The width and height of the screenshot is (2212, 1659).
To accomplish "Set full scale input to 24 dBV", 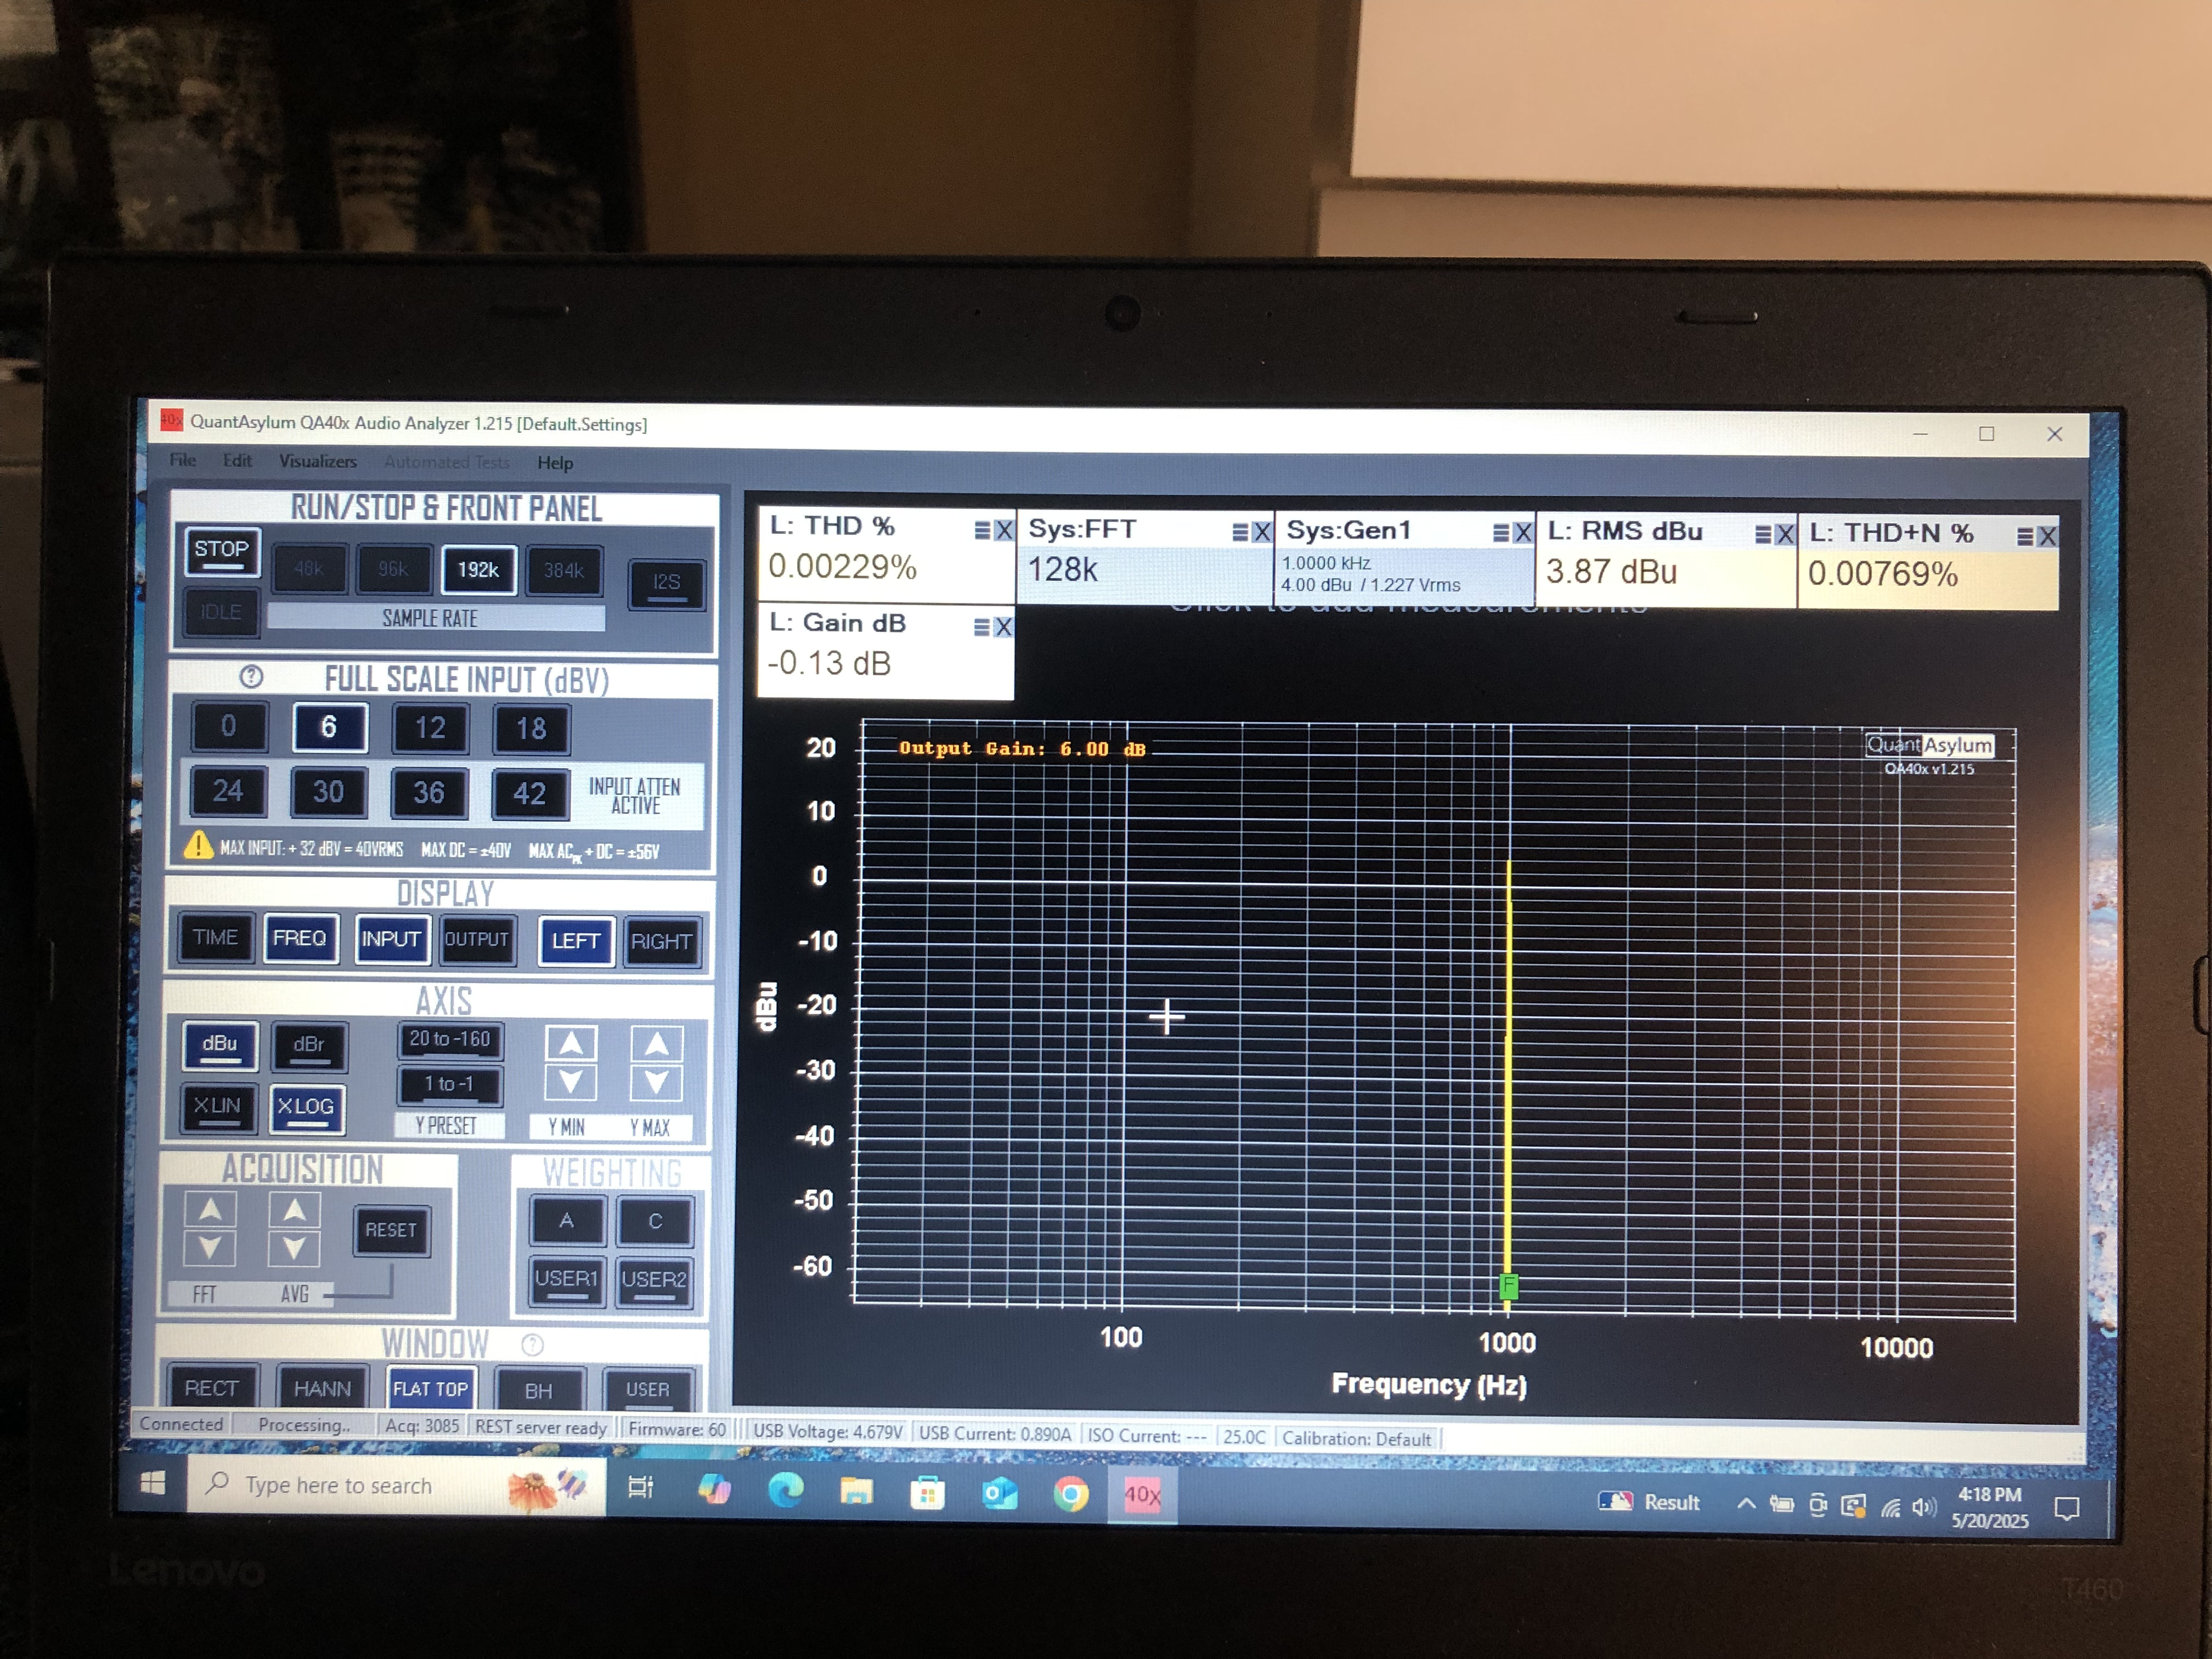I will point(228,791).
